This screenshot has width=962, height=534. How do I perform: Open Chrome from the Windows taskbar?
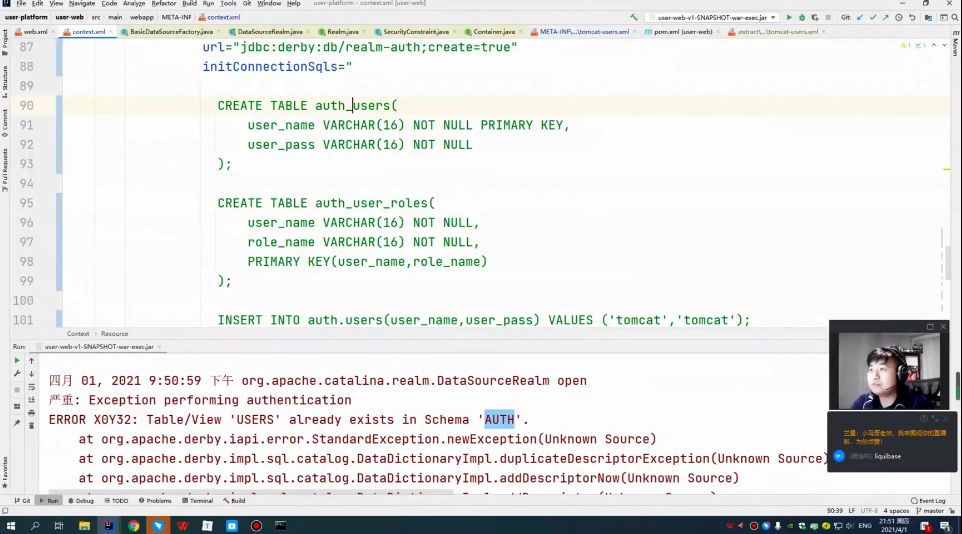133,525
